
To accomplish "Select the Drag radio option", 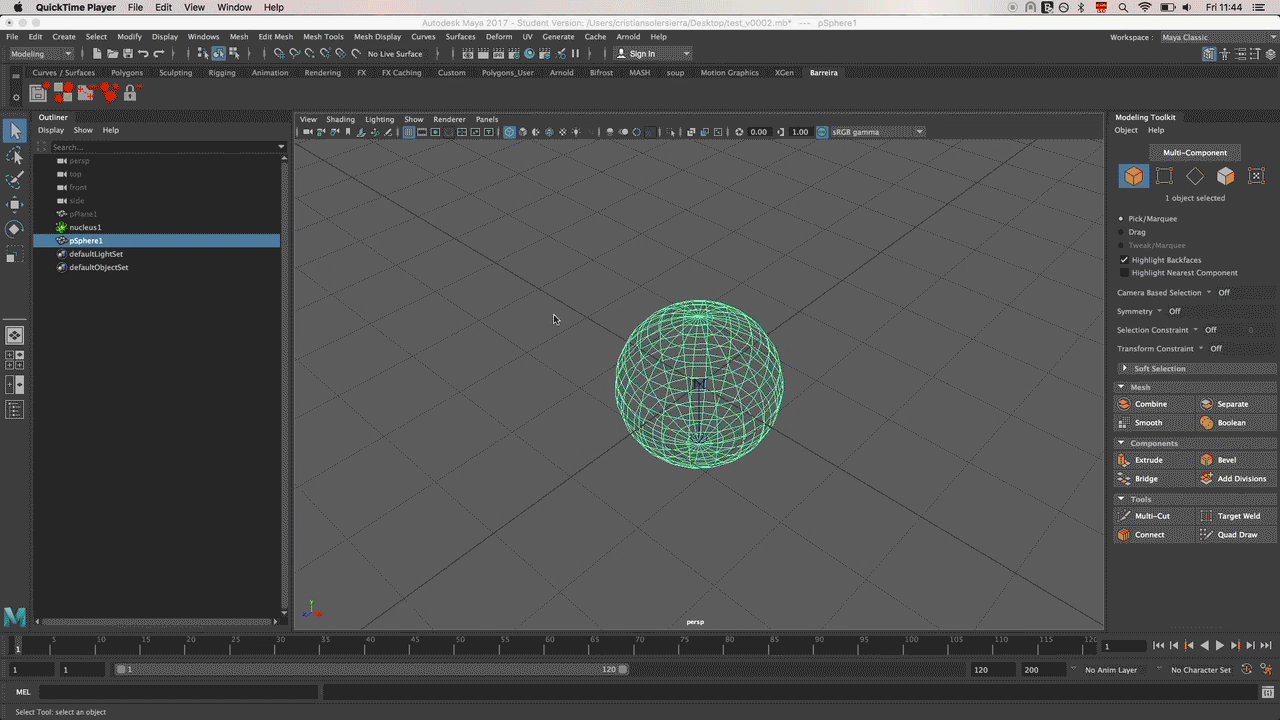I will (x=1121, y=232).
